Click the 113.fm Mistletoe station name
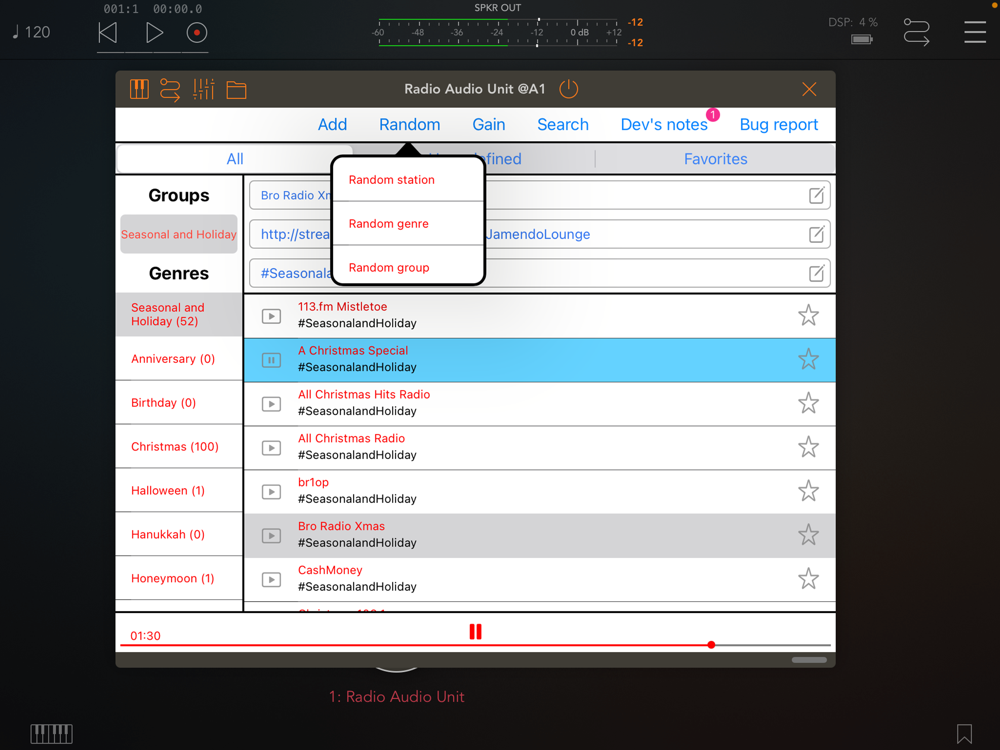 point(342,307)
